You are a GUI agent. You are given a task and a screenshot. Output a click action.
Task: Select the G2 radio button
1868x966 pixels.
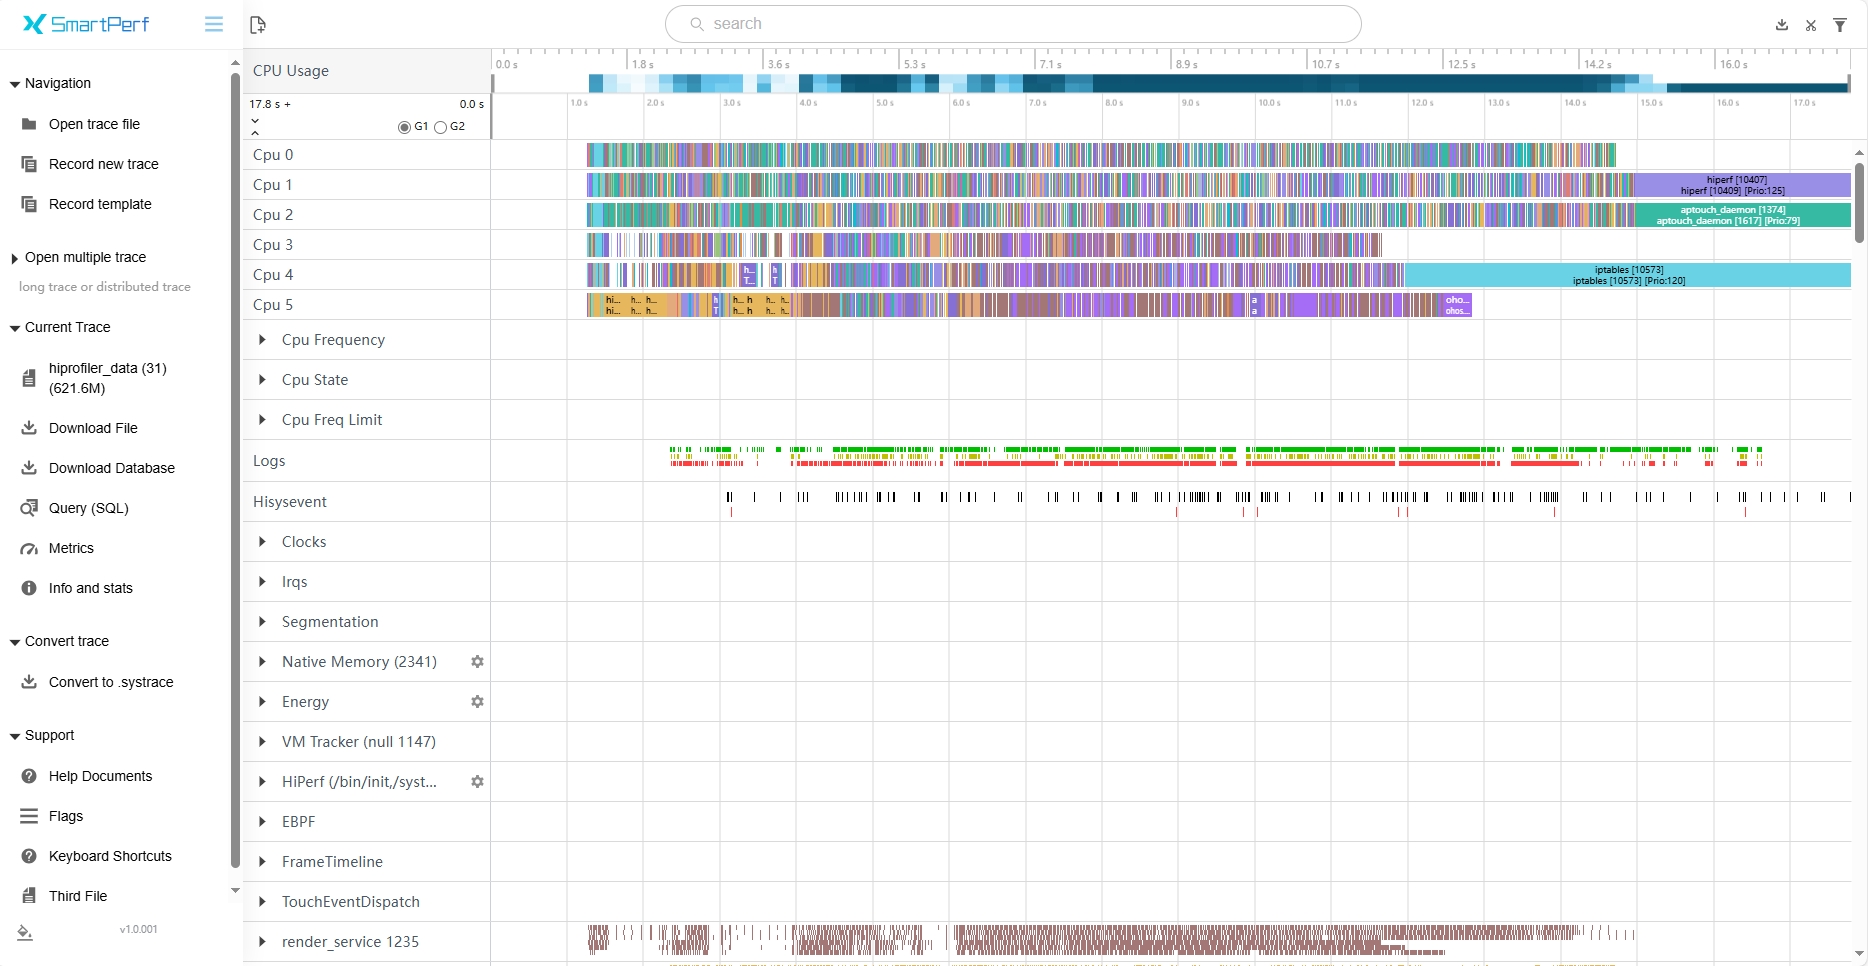[x=440, y=127]
